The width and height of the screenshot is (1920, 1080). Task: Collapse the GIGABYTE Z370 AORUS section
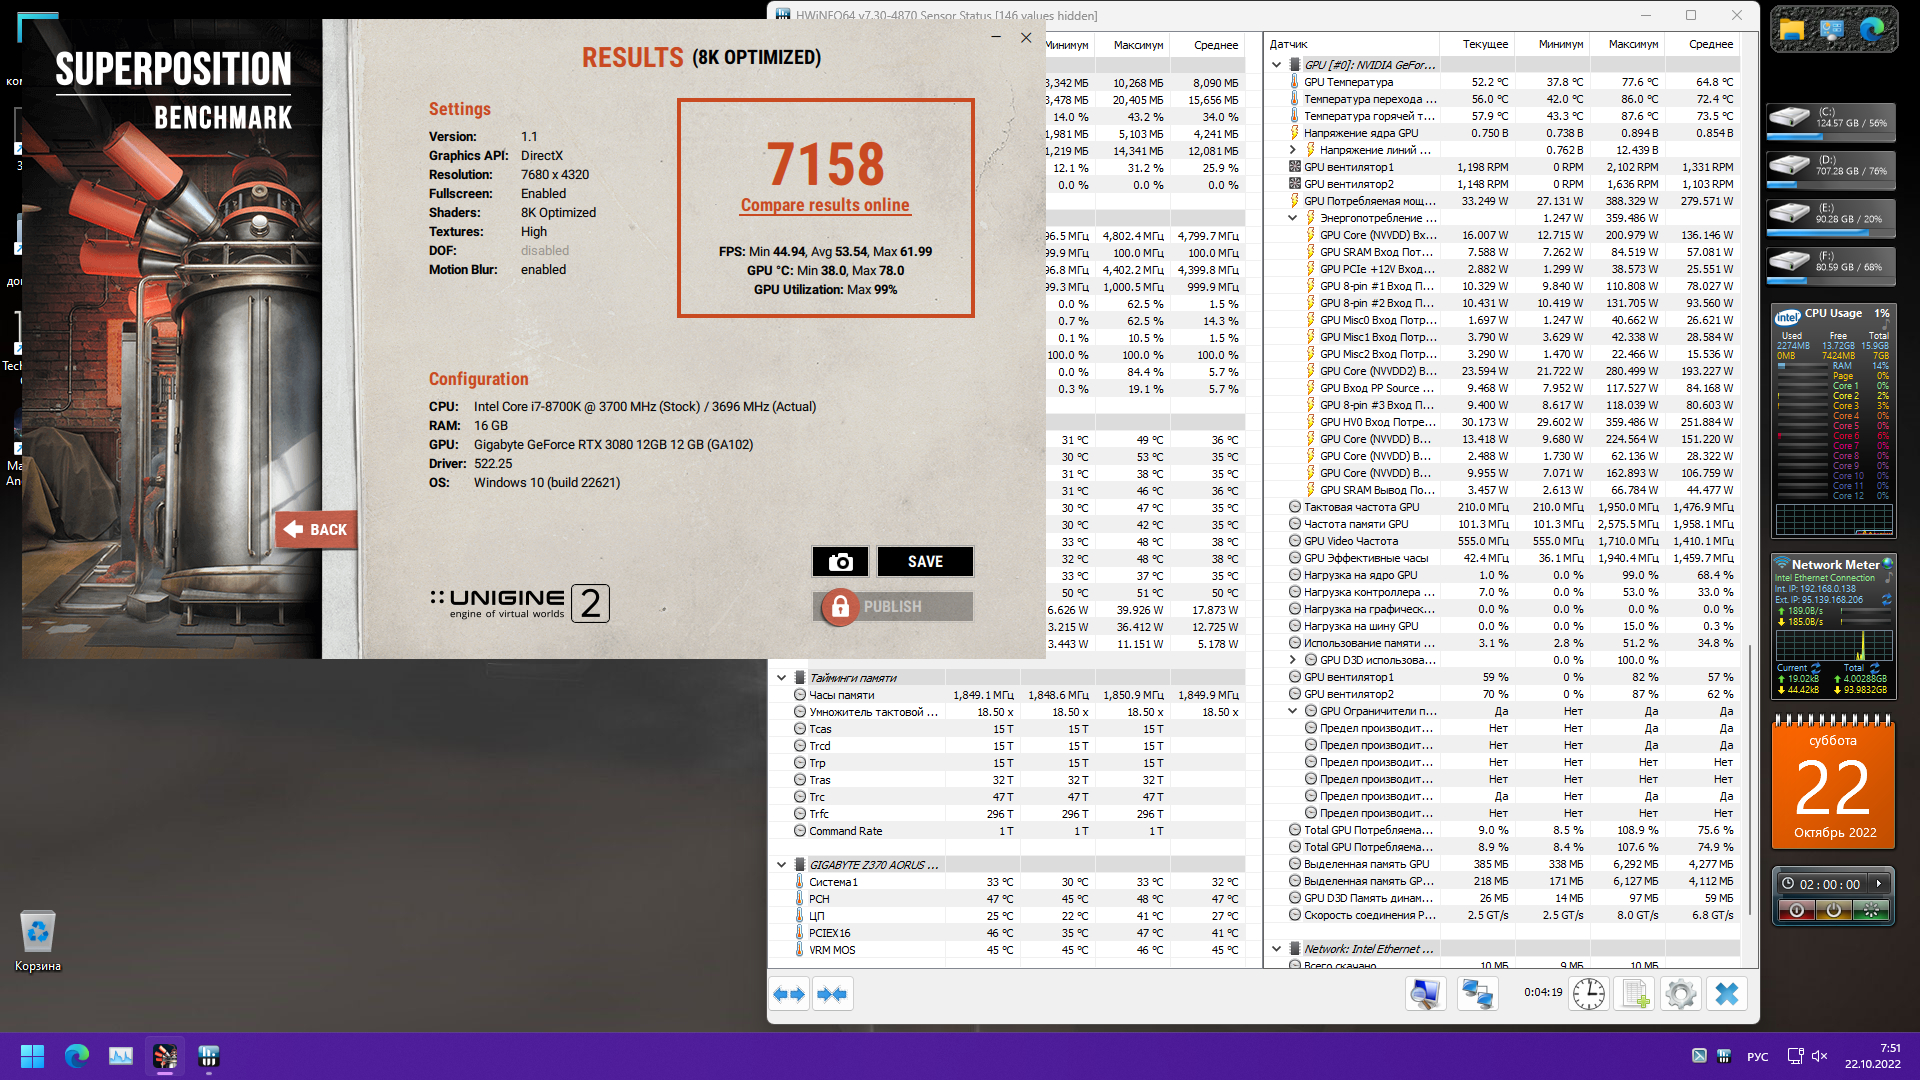tap(782, 865)
